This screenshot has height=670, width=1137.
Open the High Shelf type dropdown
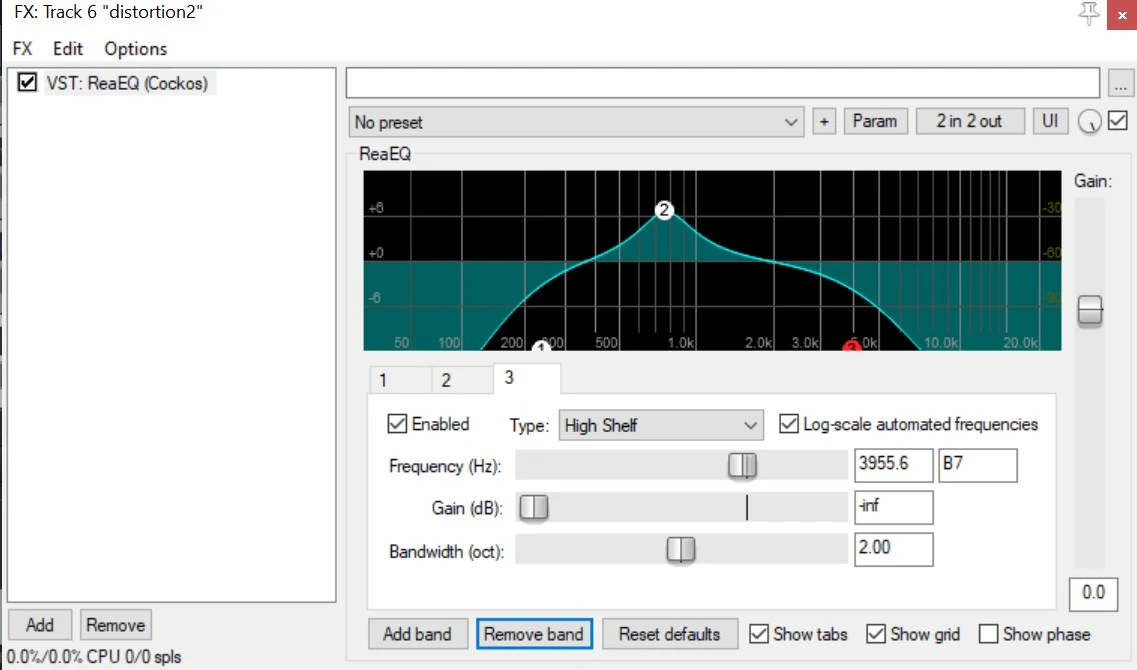pyautogui.click(x=661, y=425)
